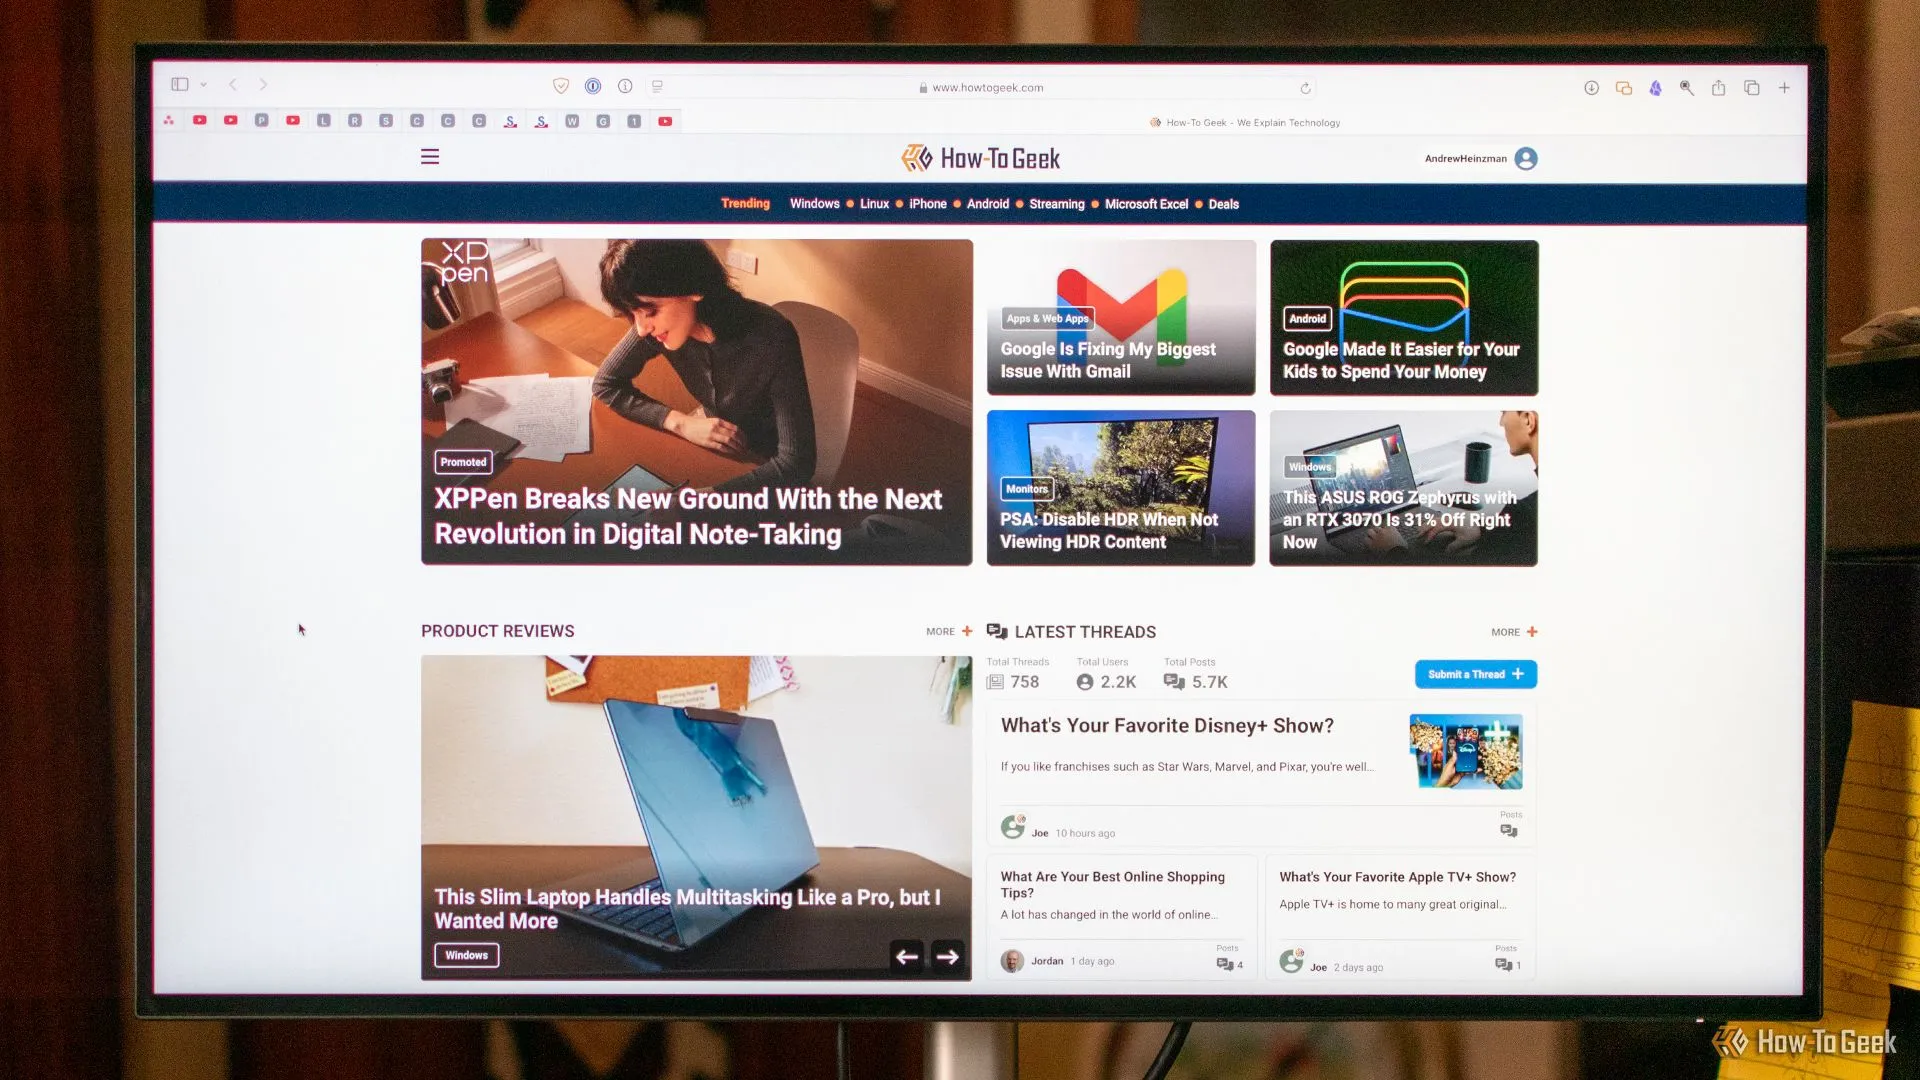Open the Deals trending topic
Image resolution: width=1920 pixels, height=1080 pixels.
point(1223,204)
